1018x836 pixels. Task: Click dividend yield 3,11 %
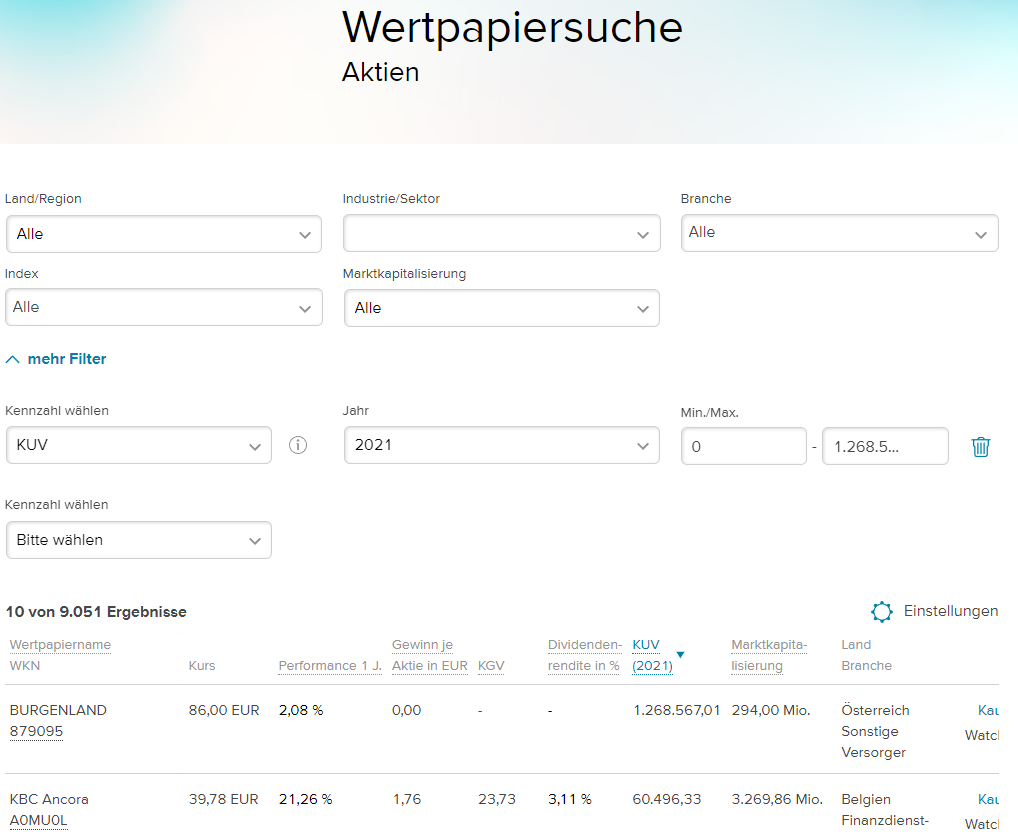(569, 800)
